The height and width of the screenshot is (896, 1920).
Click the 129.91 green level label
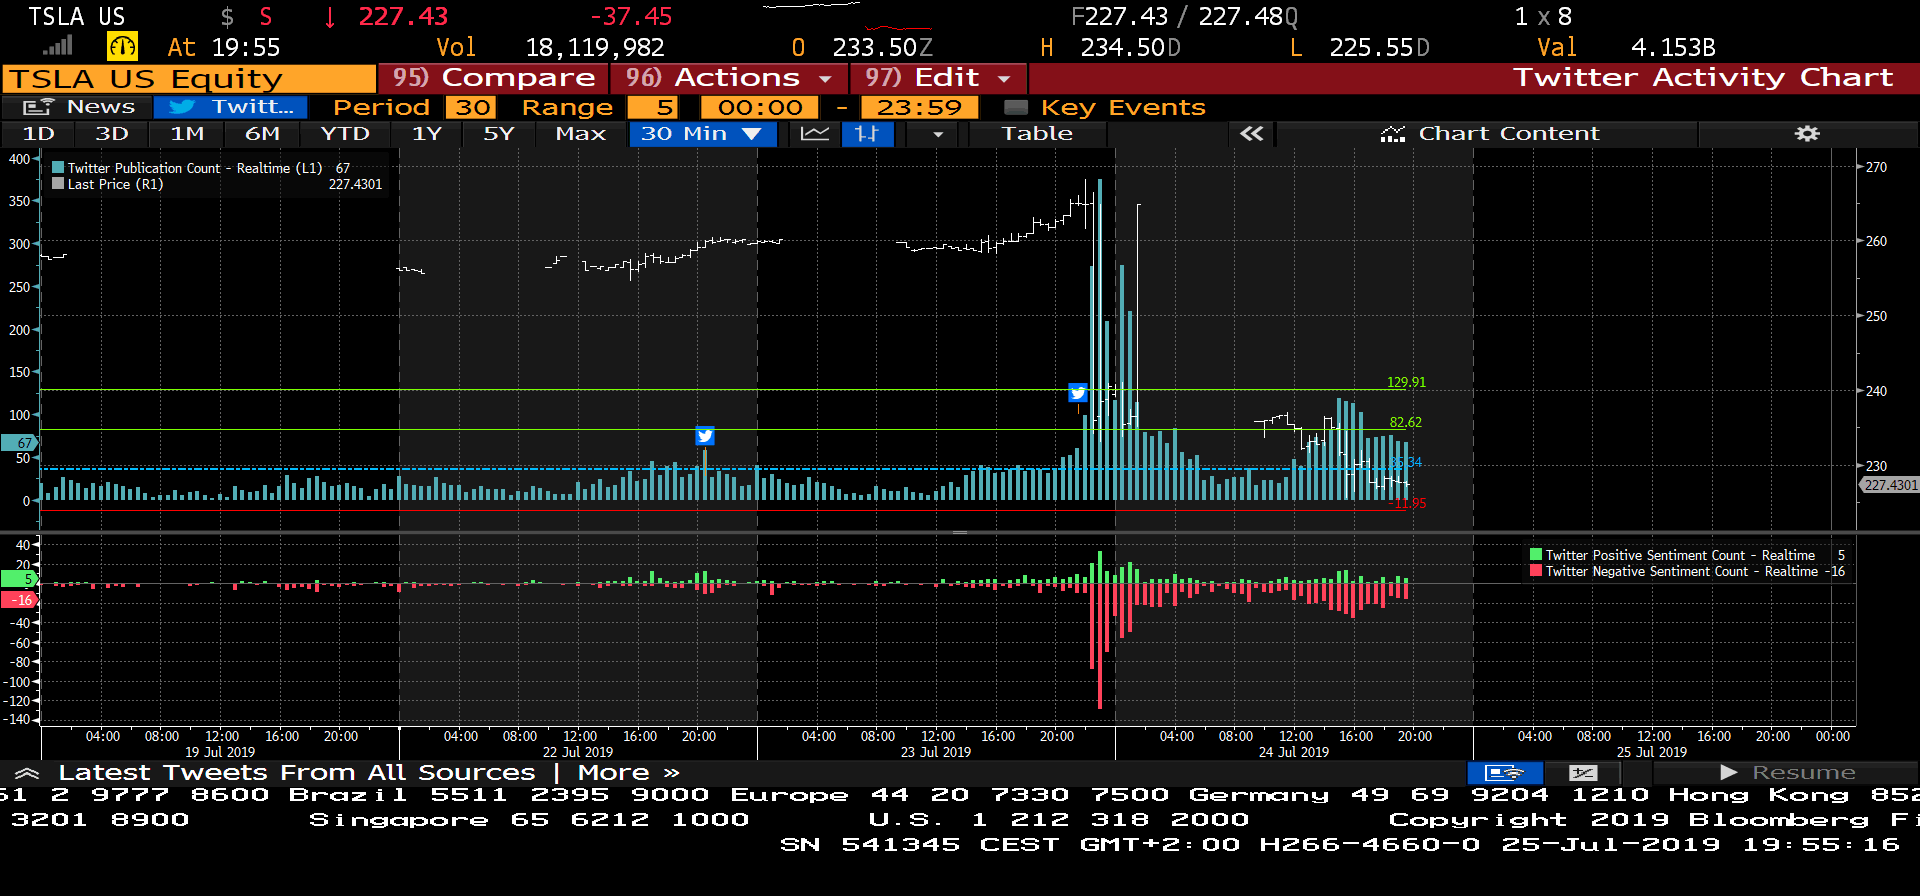[x=1406, y=382]
